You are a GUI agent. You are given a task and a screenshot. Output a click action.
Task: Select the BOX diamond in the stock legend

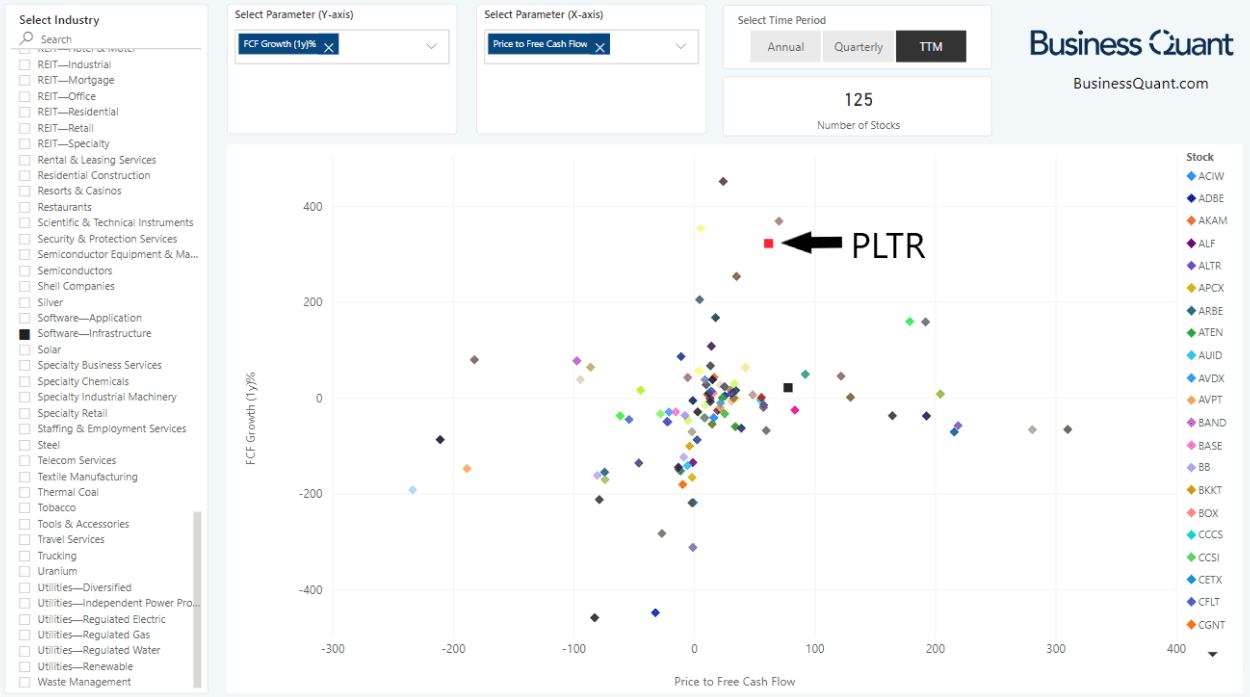pyautogui.click(x=1191, y=513)
